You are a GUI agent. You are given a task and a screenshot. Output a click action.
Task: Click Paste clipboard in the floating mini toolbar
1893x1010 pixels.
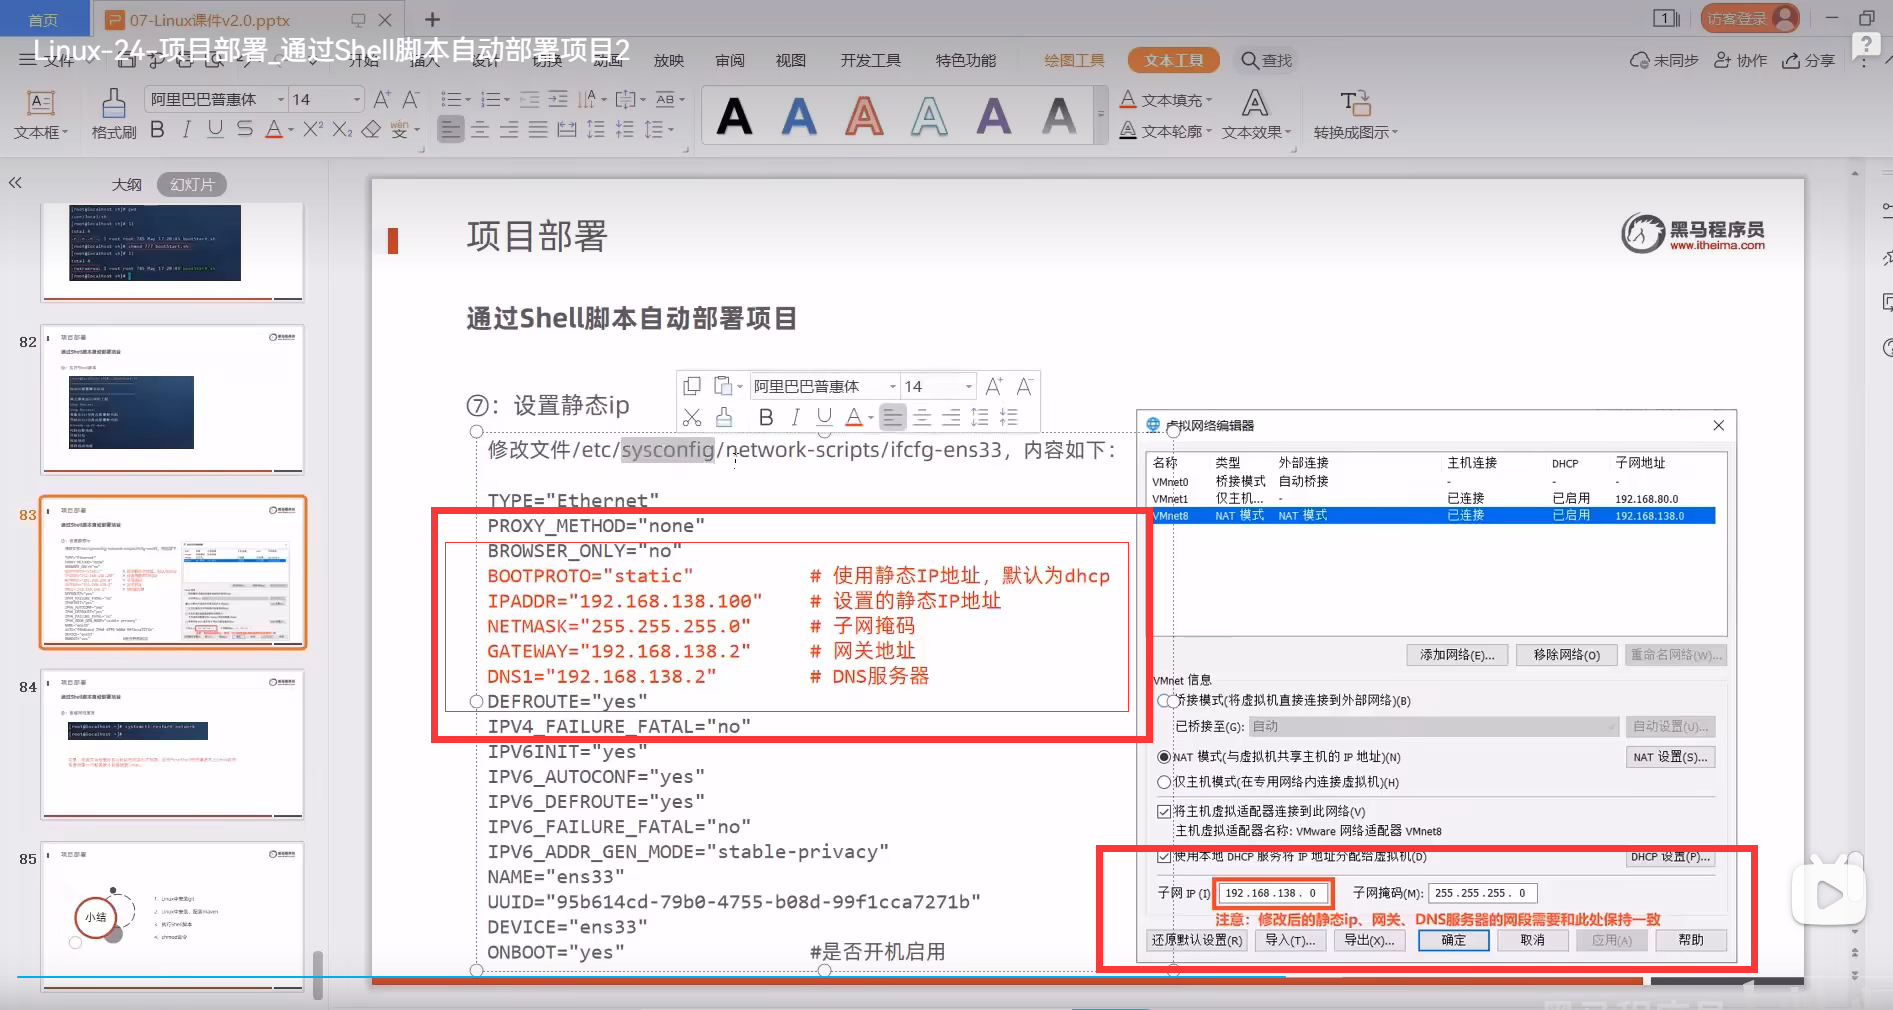pos(723,386)
